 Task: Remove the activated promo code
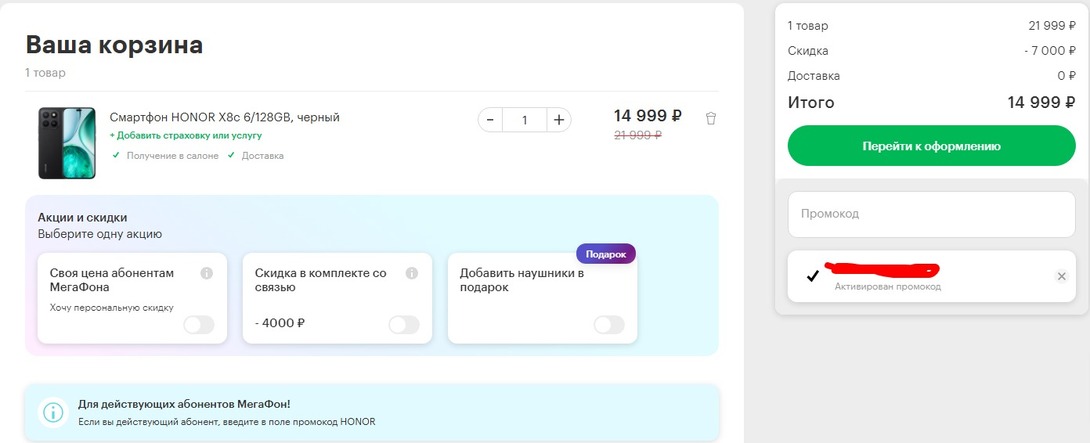point(1061,276)
